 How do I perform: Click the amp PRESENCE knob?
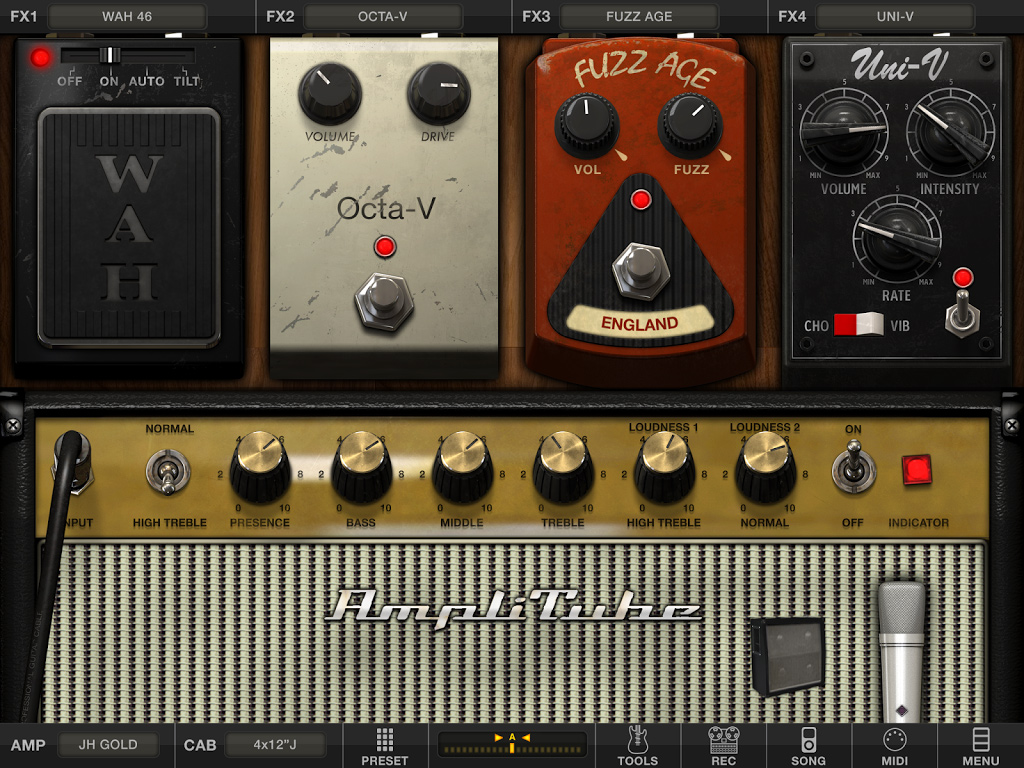[260, 466]
